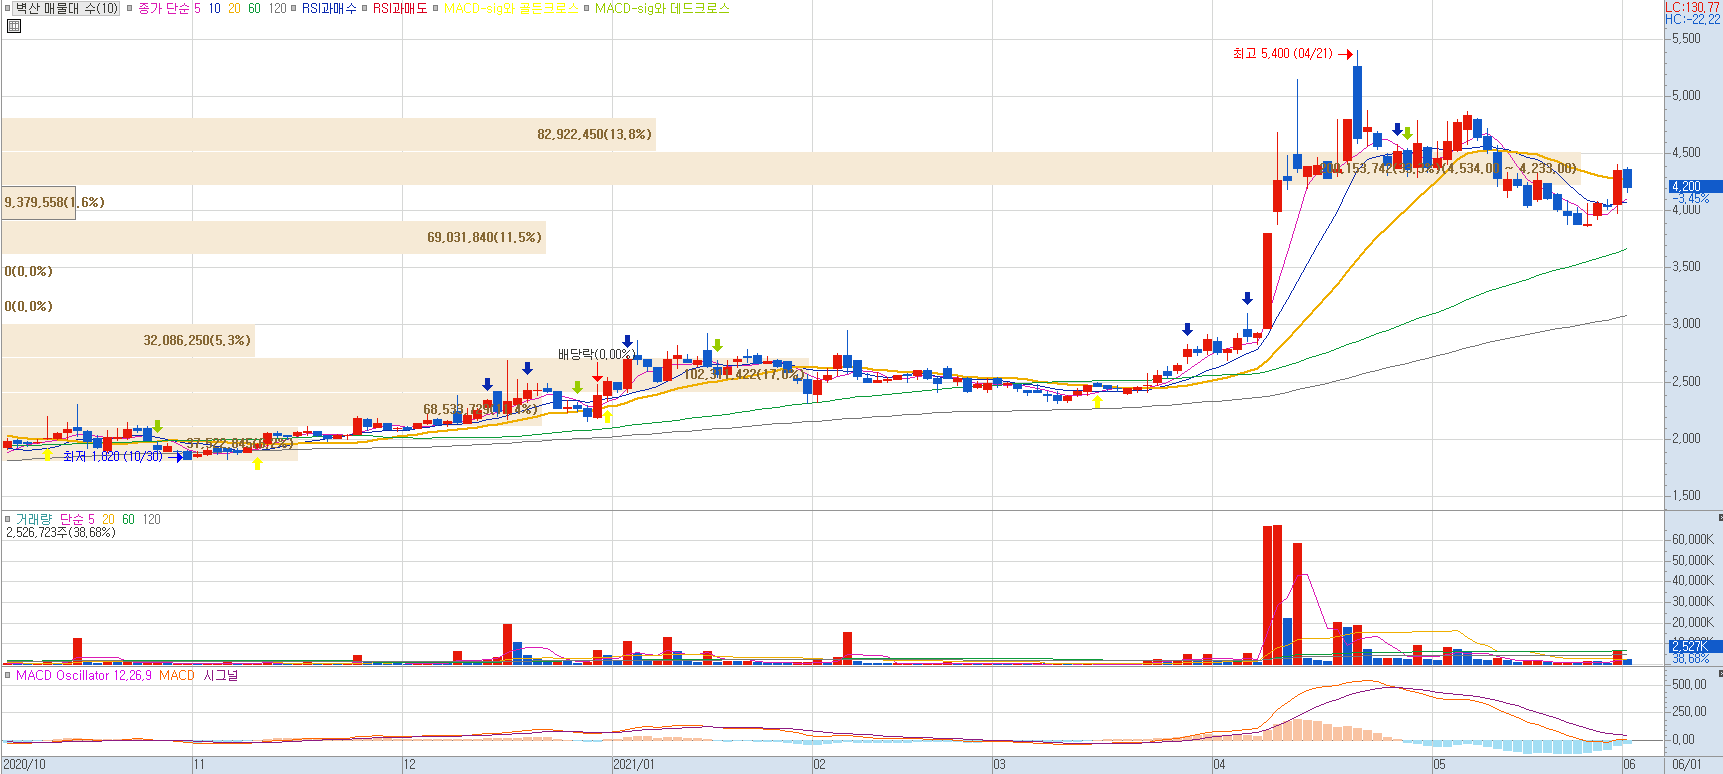Click the LC:130.77 readout

tap(1692, 7)
